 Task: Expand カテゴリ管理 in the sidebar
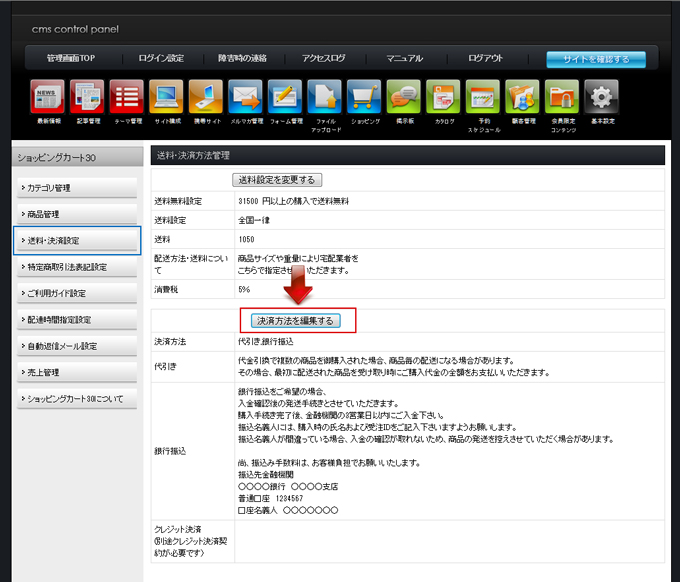[x=77, y=188]
